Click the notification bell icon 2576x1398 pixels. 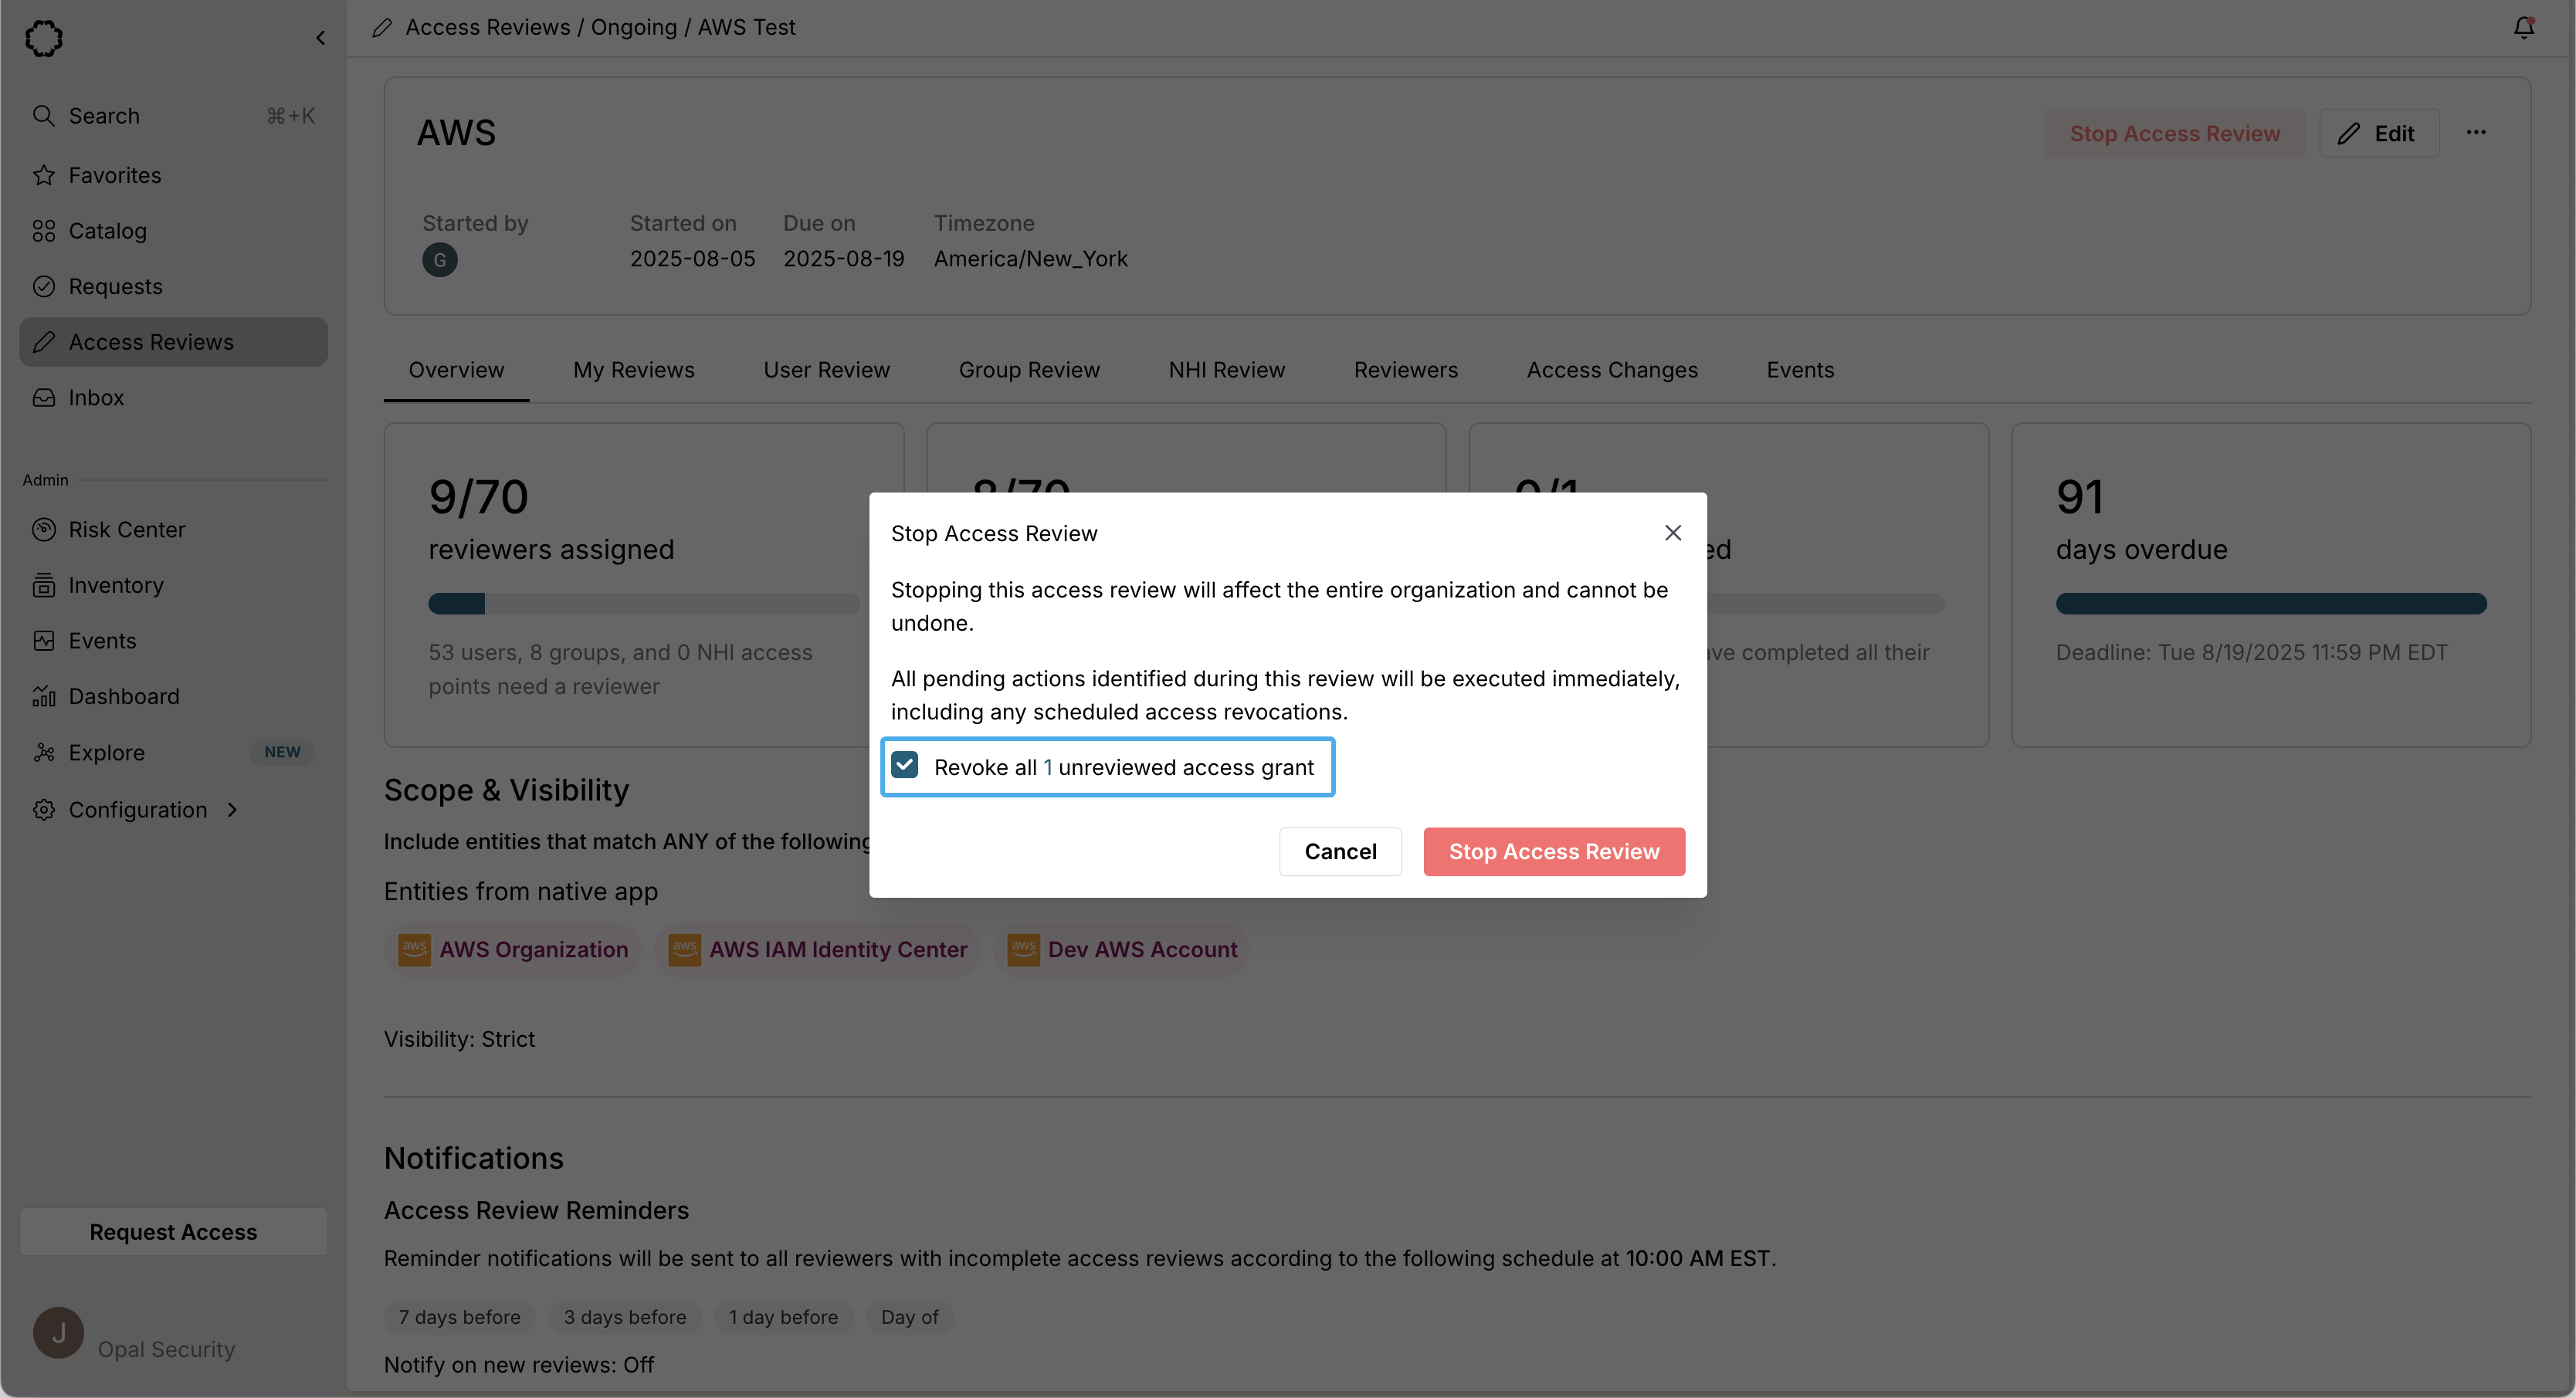point(2523,28)
